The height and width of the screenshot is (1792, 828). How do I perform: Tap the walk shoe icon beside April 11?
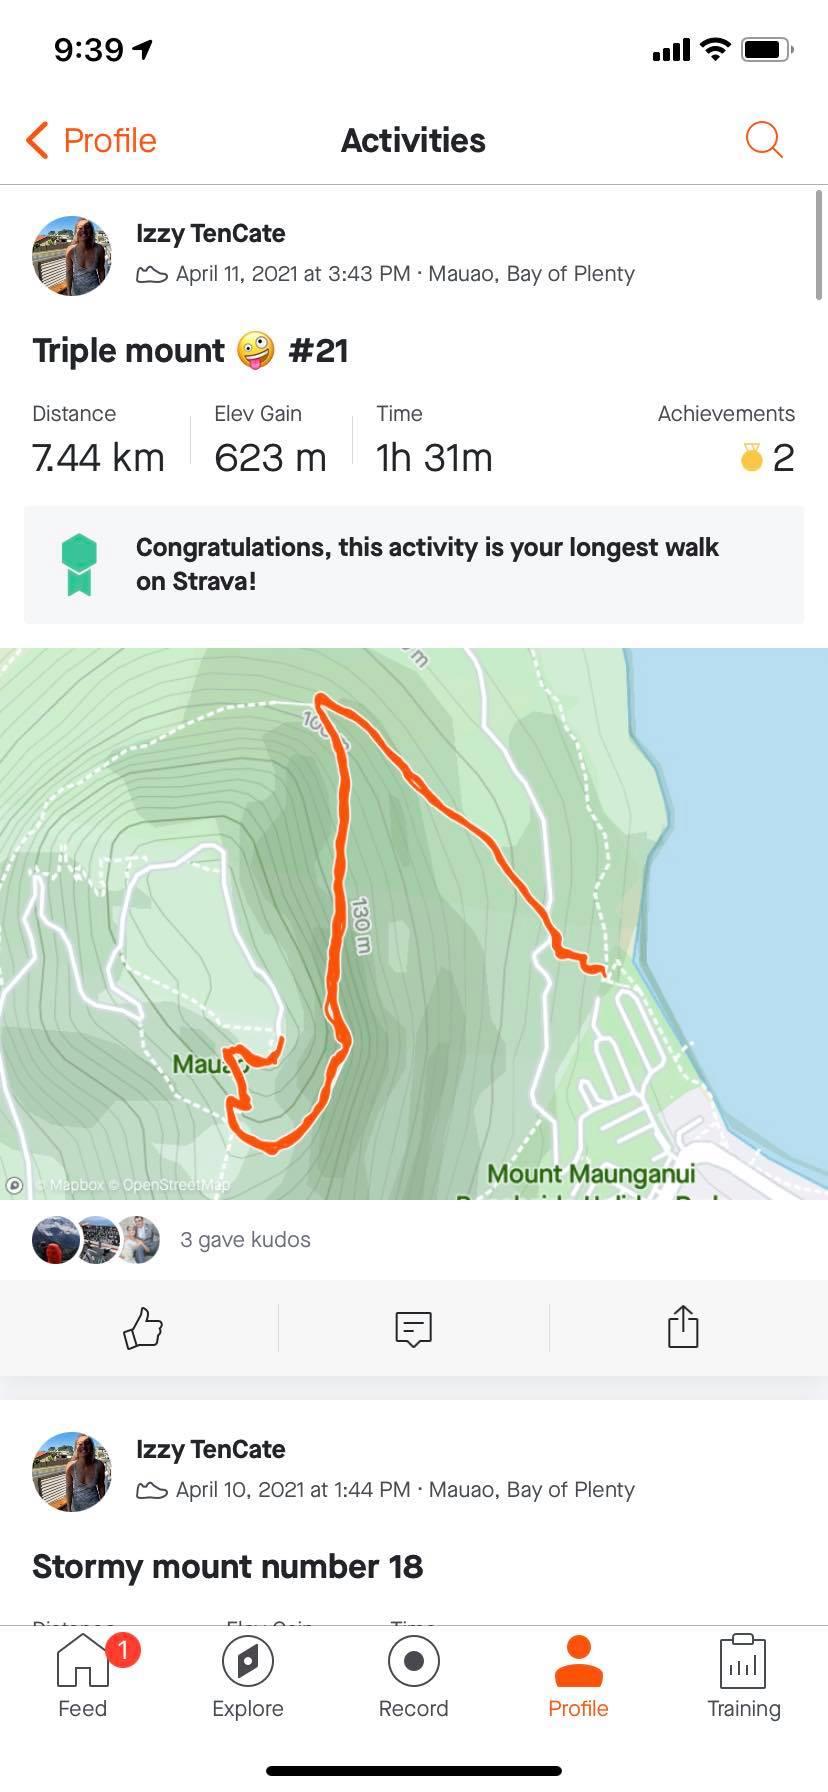point(151,274)
